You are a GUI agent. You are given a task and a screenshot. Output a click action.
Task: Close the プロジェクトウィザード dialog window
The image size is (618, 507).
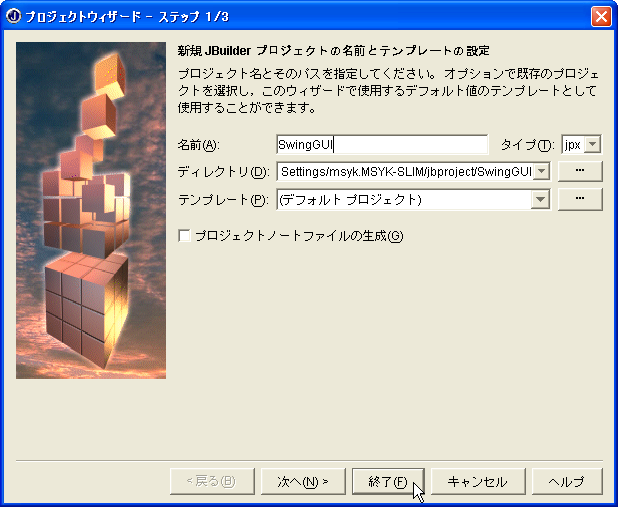click(601, 17)
